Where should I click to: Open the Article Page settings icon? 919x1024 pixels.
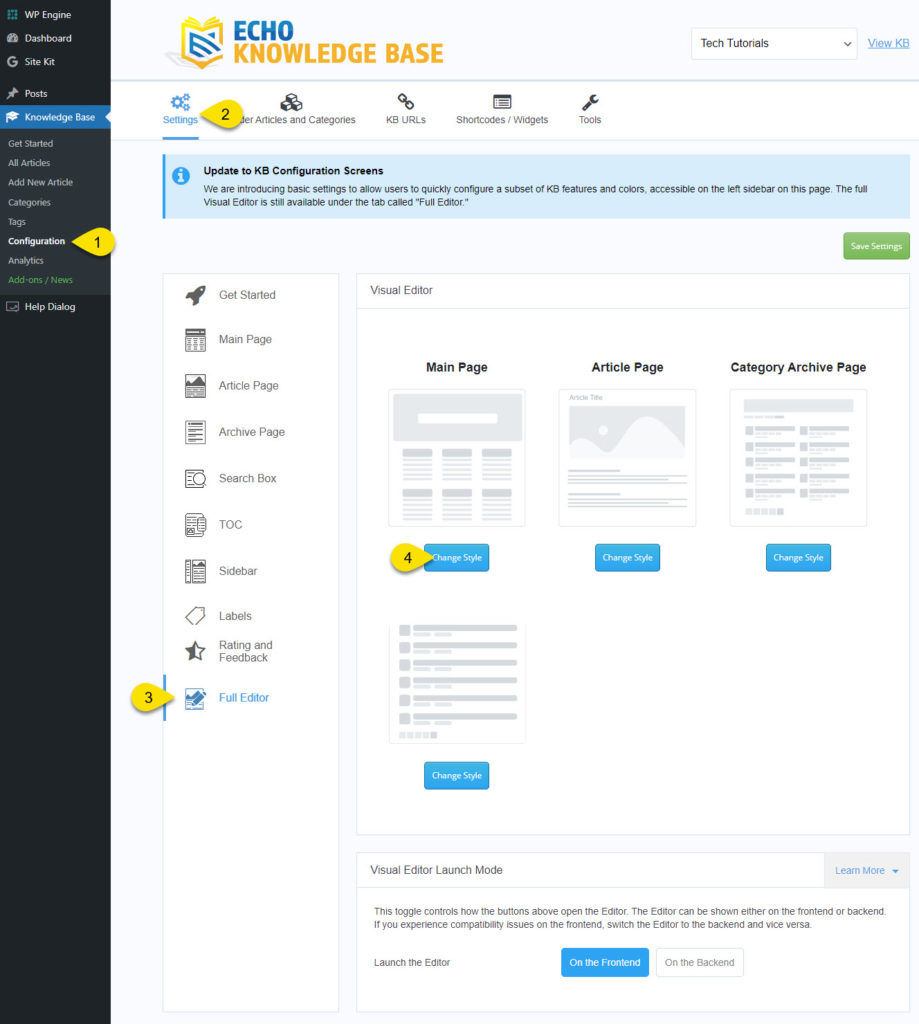click(196, 385)
